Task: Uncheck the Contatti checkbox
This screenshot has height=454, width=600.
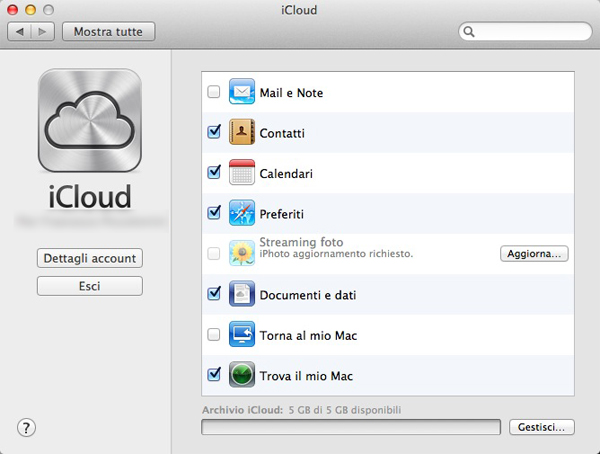Action: pos(214,132)
